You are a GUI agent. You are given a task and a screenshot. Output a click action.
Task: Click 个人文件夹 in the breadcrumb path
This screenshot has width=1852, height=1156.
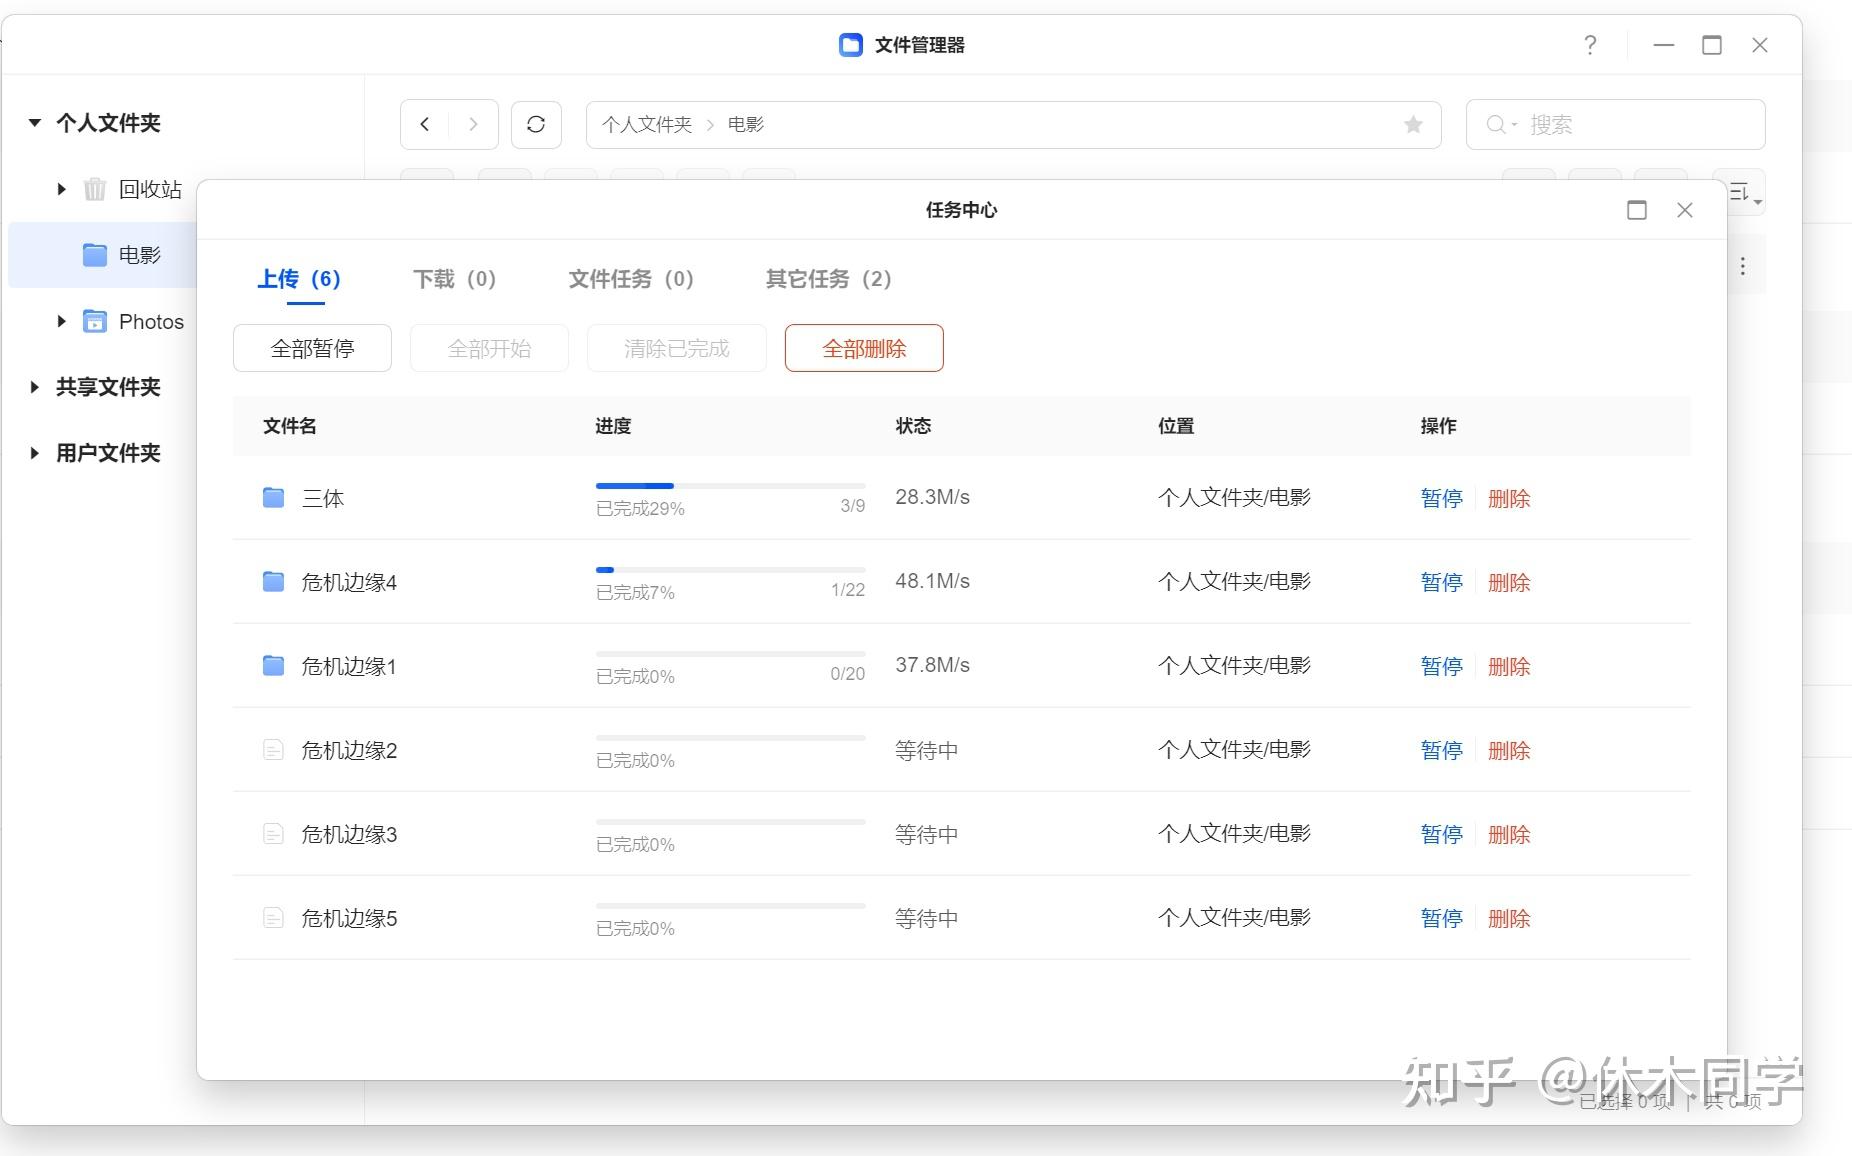pos(647,124)
